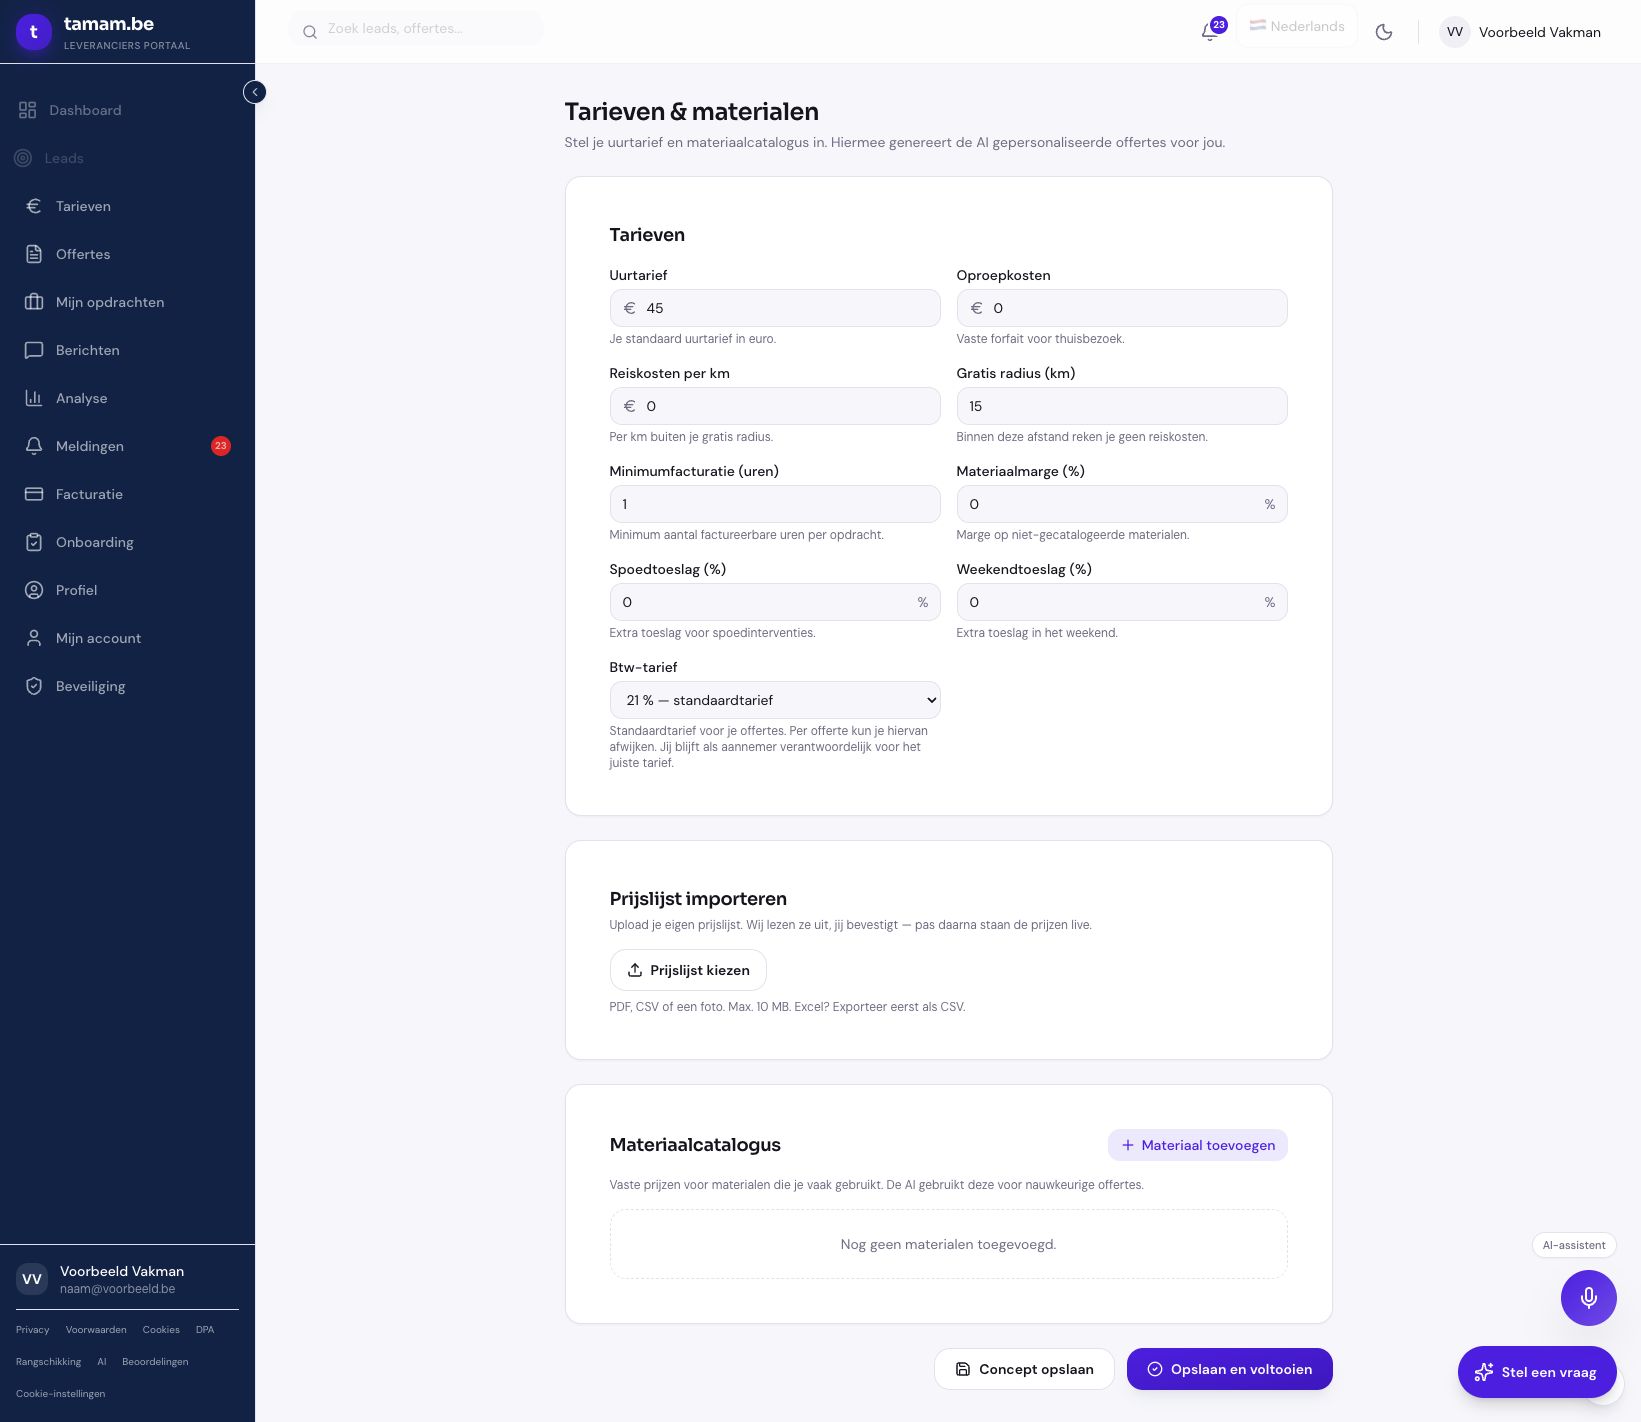Open the Rangschikking footer link
Image resolution: width=1641 pixels, height=1422 pixels.
(49, 1362)
